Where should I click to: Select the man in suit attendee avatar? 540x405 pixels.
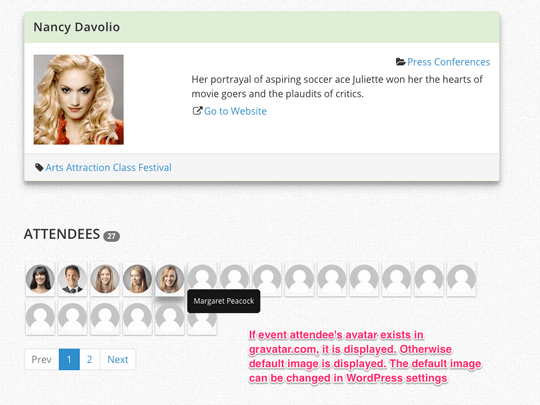(72, 279)
